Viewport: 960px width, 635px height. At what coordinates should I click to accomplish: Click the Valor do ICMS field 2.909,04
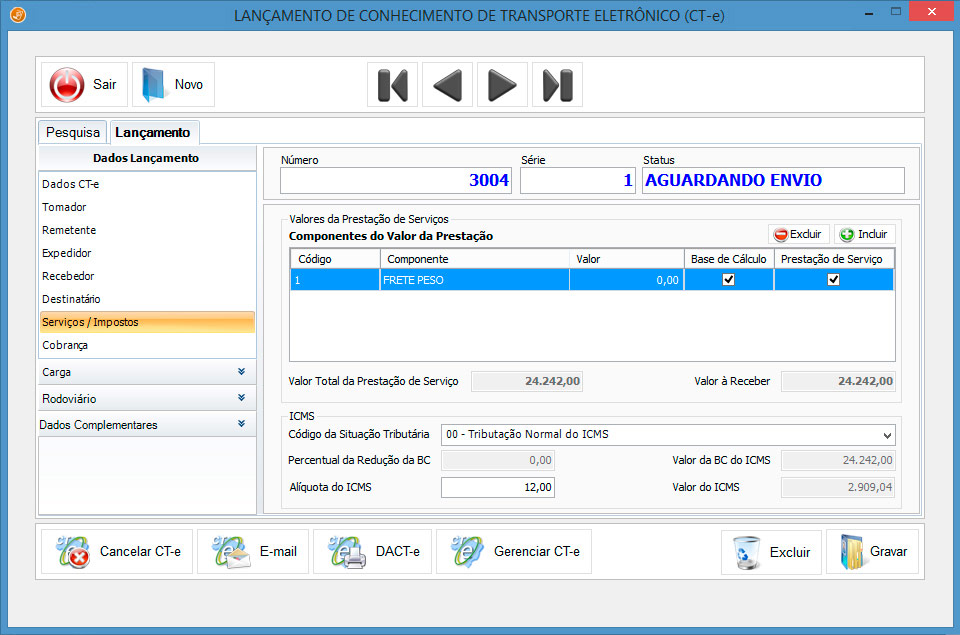click(x=838, y=487)
